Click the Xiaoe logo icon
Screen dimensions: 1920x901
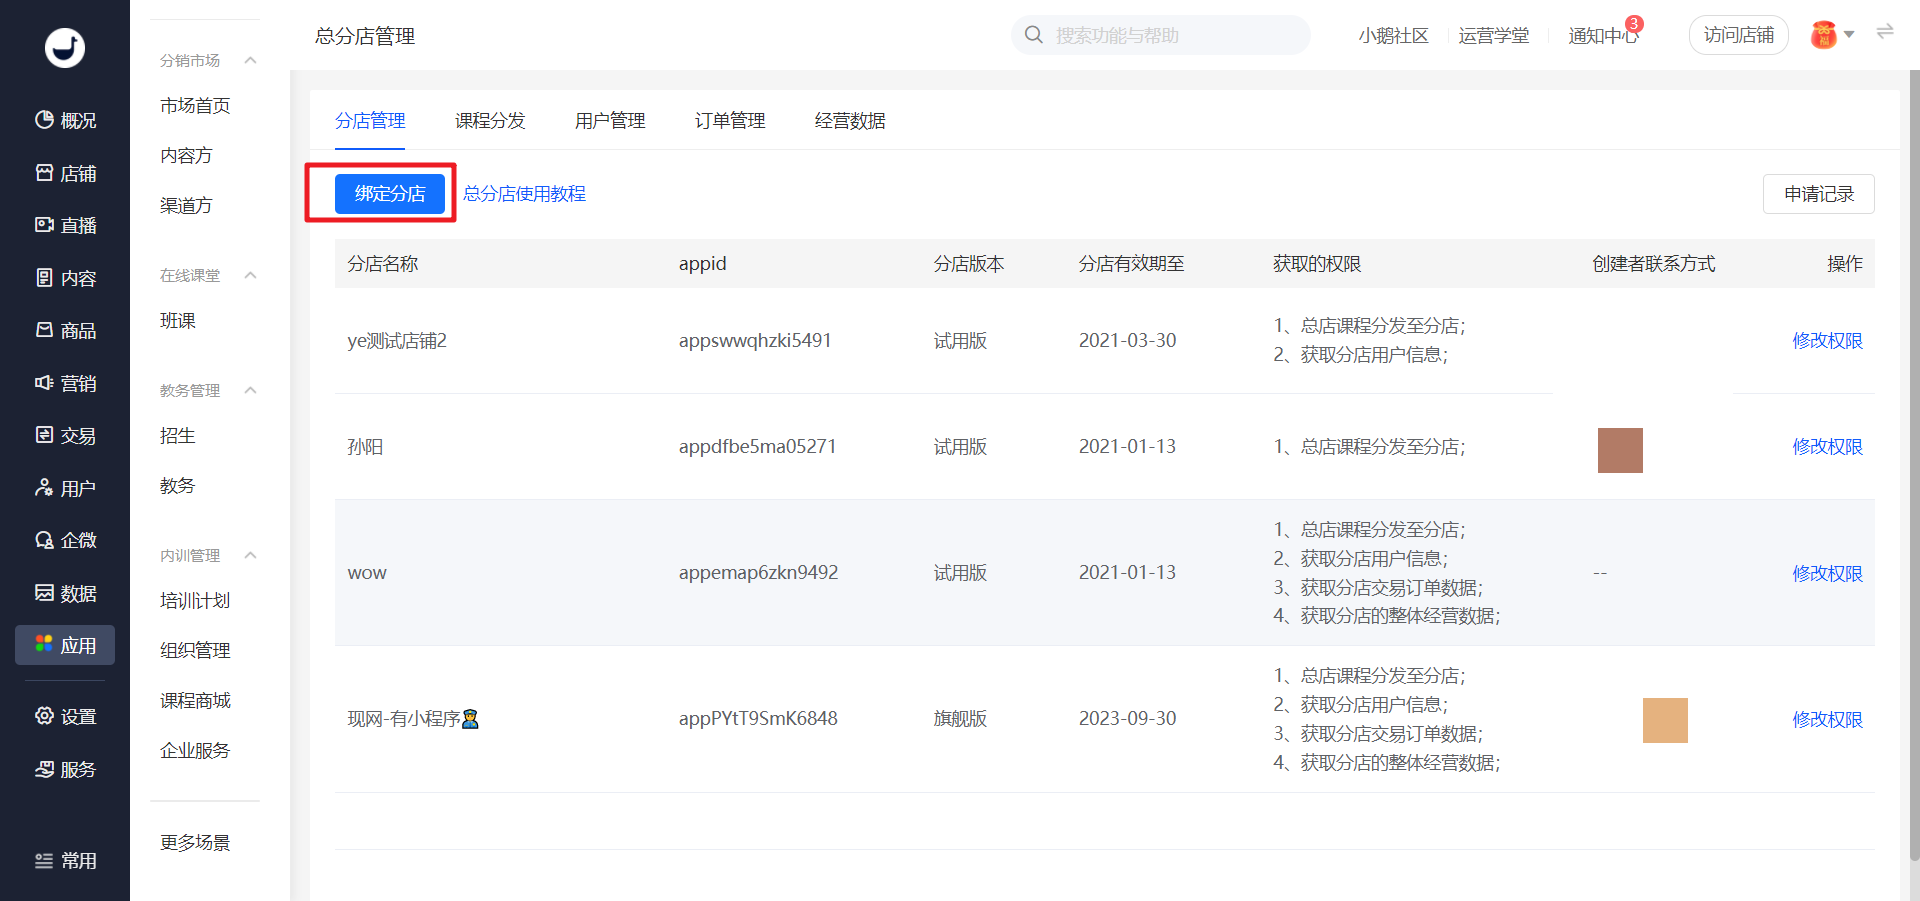tap(65, 47)
